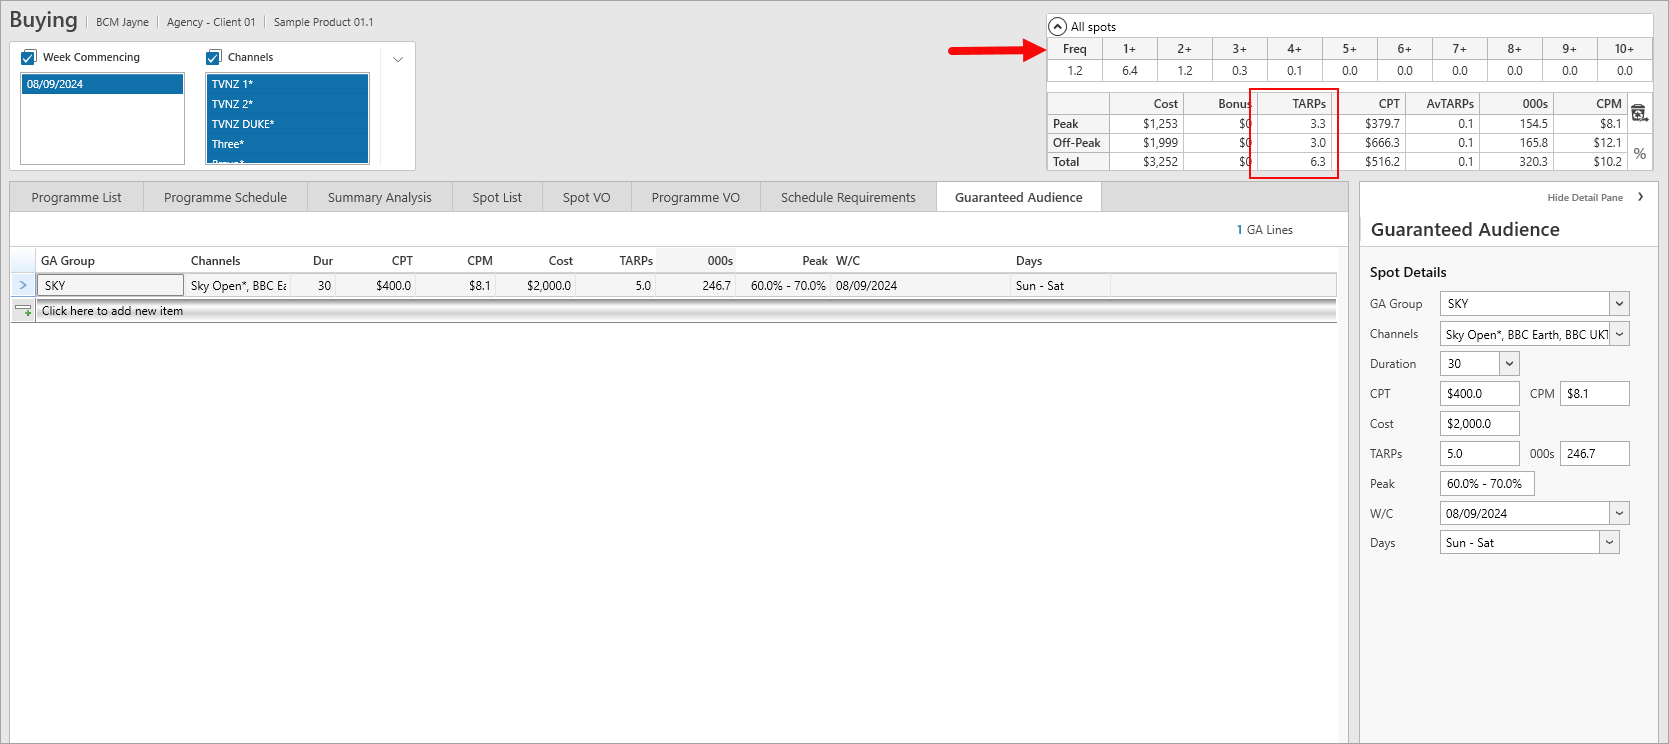Click the 1 GA Lines label
The width and height of the screenshot is (1669, 744).
click(x=1264, y=230)
